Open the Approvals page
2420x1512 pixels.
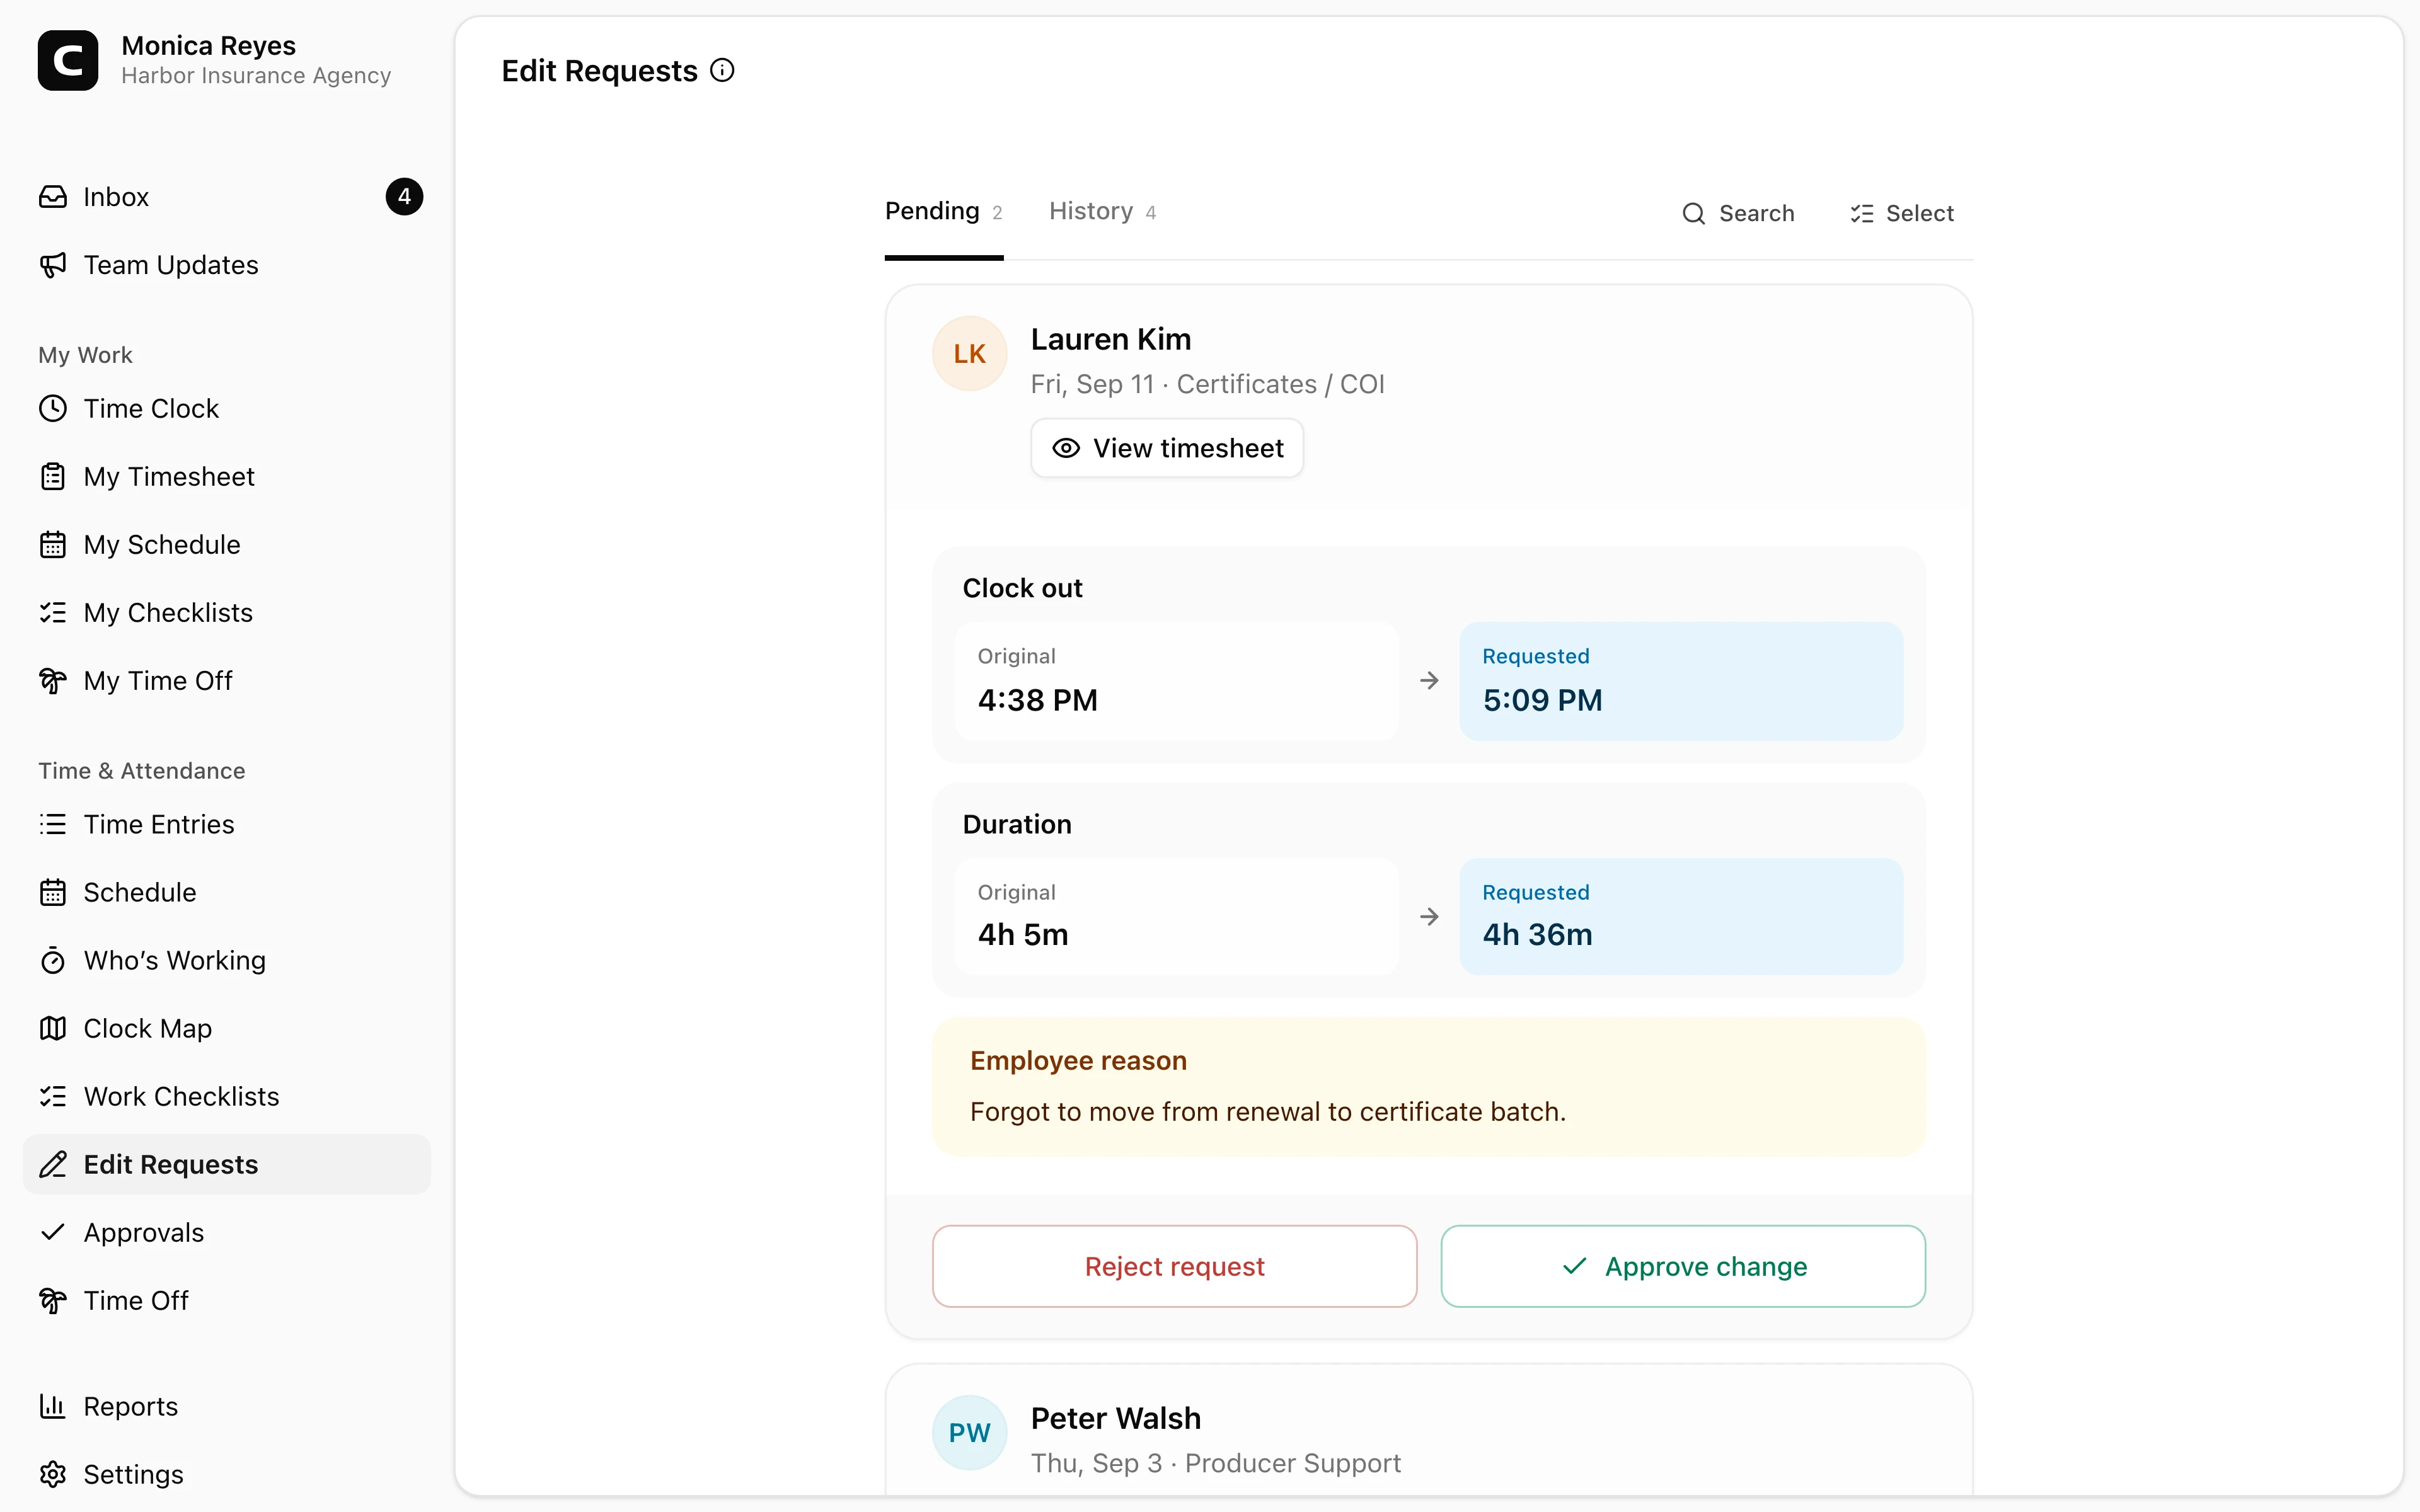point(227,1233)
